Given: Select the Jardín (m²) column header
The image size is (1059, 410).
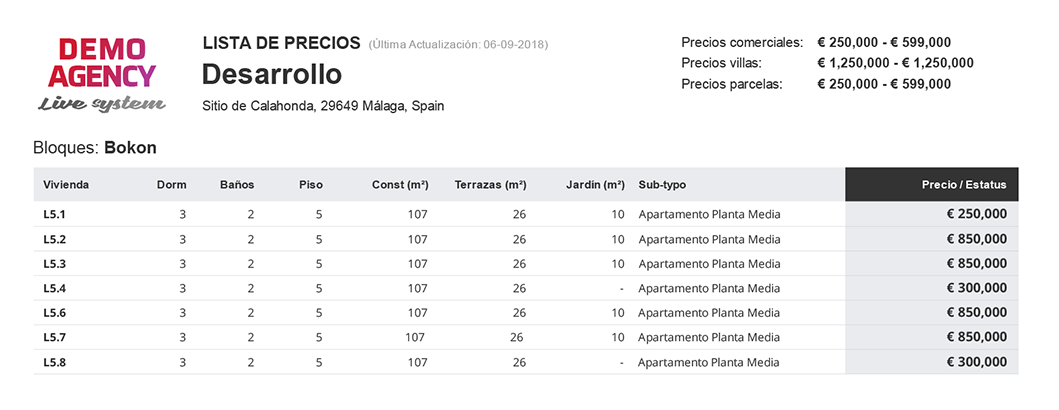Looking at the screenshot, I should (595, 184).
